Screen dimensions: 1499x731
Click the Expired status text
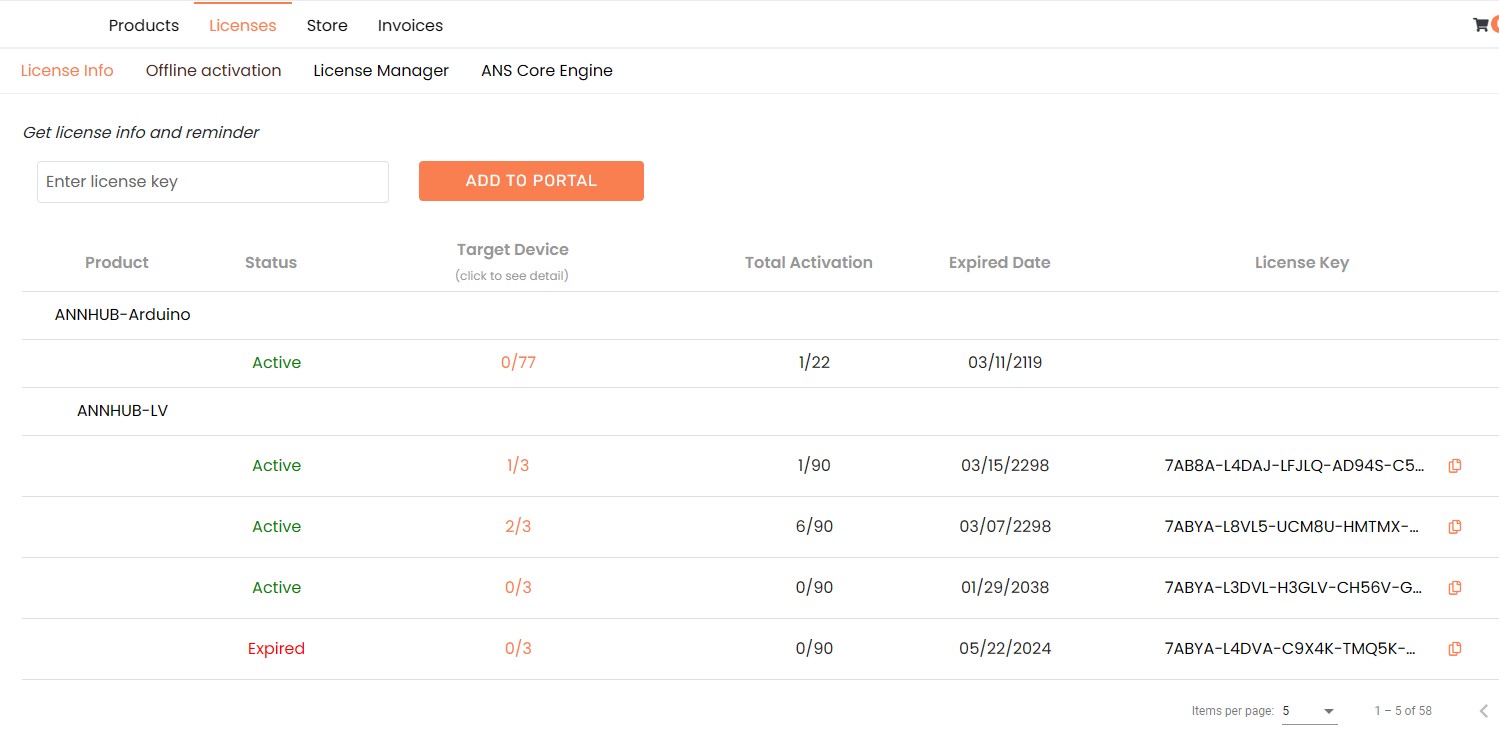(276, 649)
